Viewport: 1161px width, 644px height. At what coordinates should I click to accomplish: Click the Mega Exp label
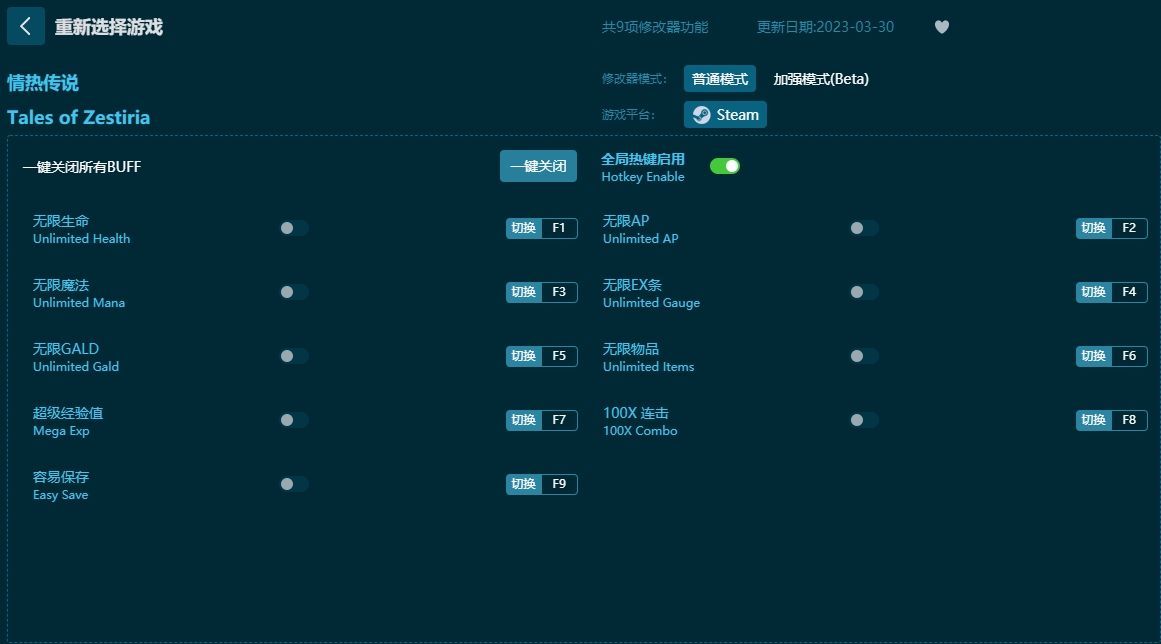[x=61, y=431]
